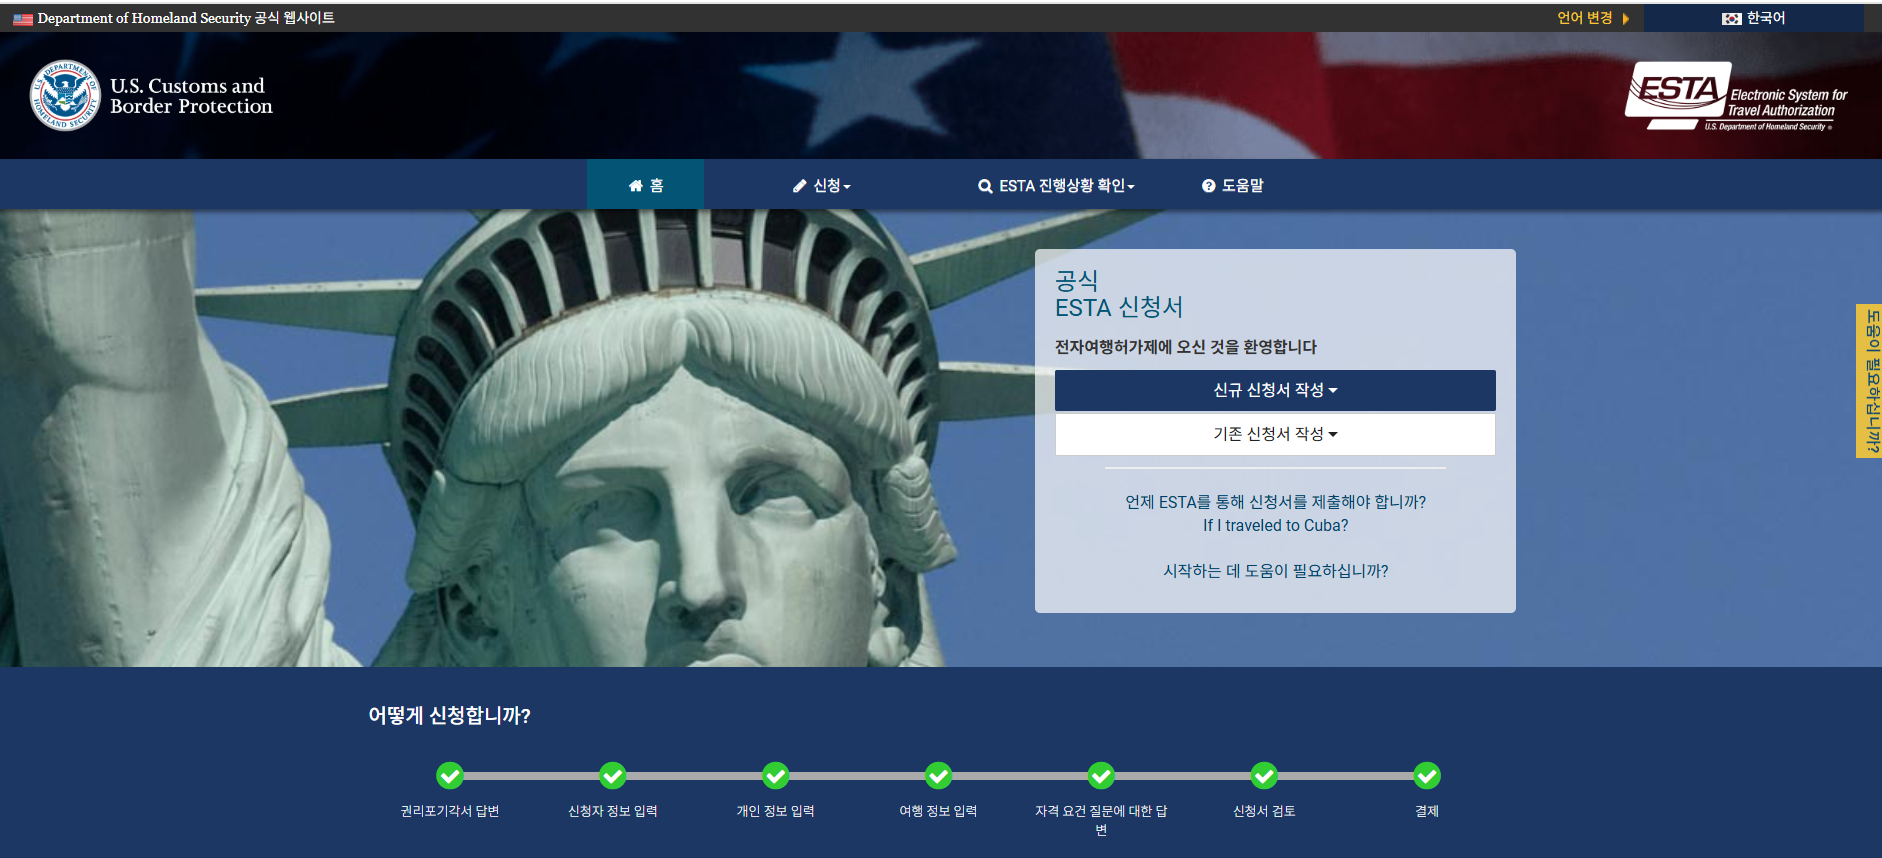Image resolution: width=1882 pixels, height=858 pixels.
Task: Click the Homeland Security seal logo
Action: tap(65, 95)
